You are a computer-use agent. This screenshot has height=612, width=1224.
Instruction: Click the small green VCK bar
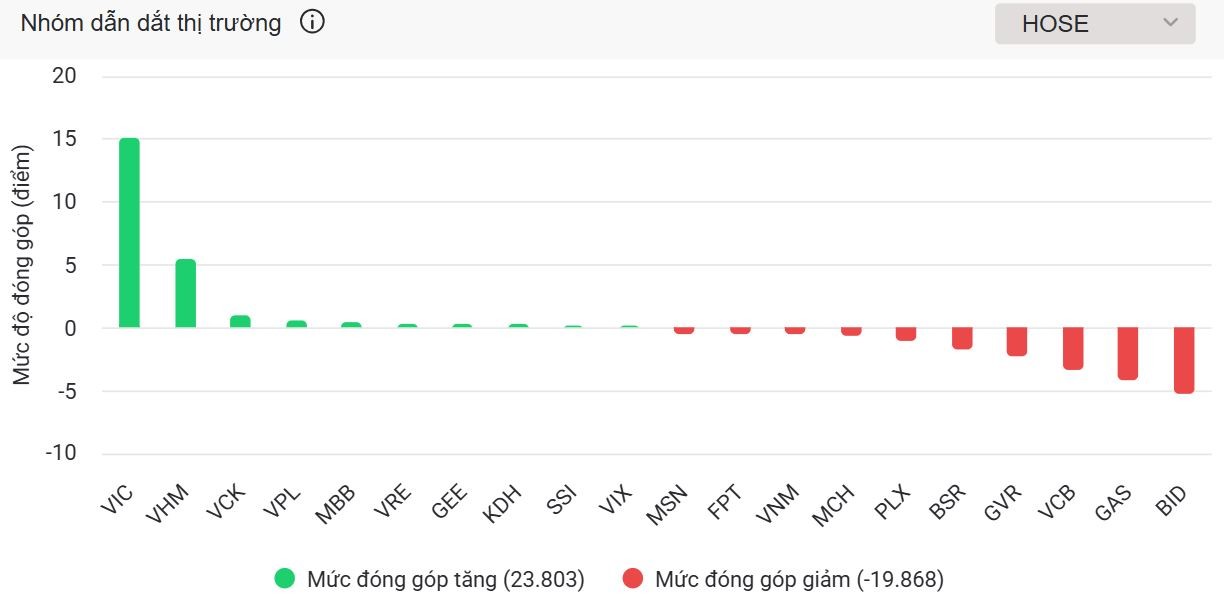coord(240,322)
